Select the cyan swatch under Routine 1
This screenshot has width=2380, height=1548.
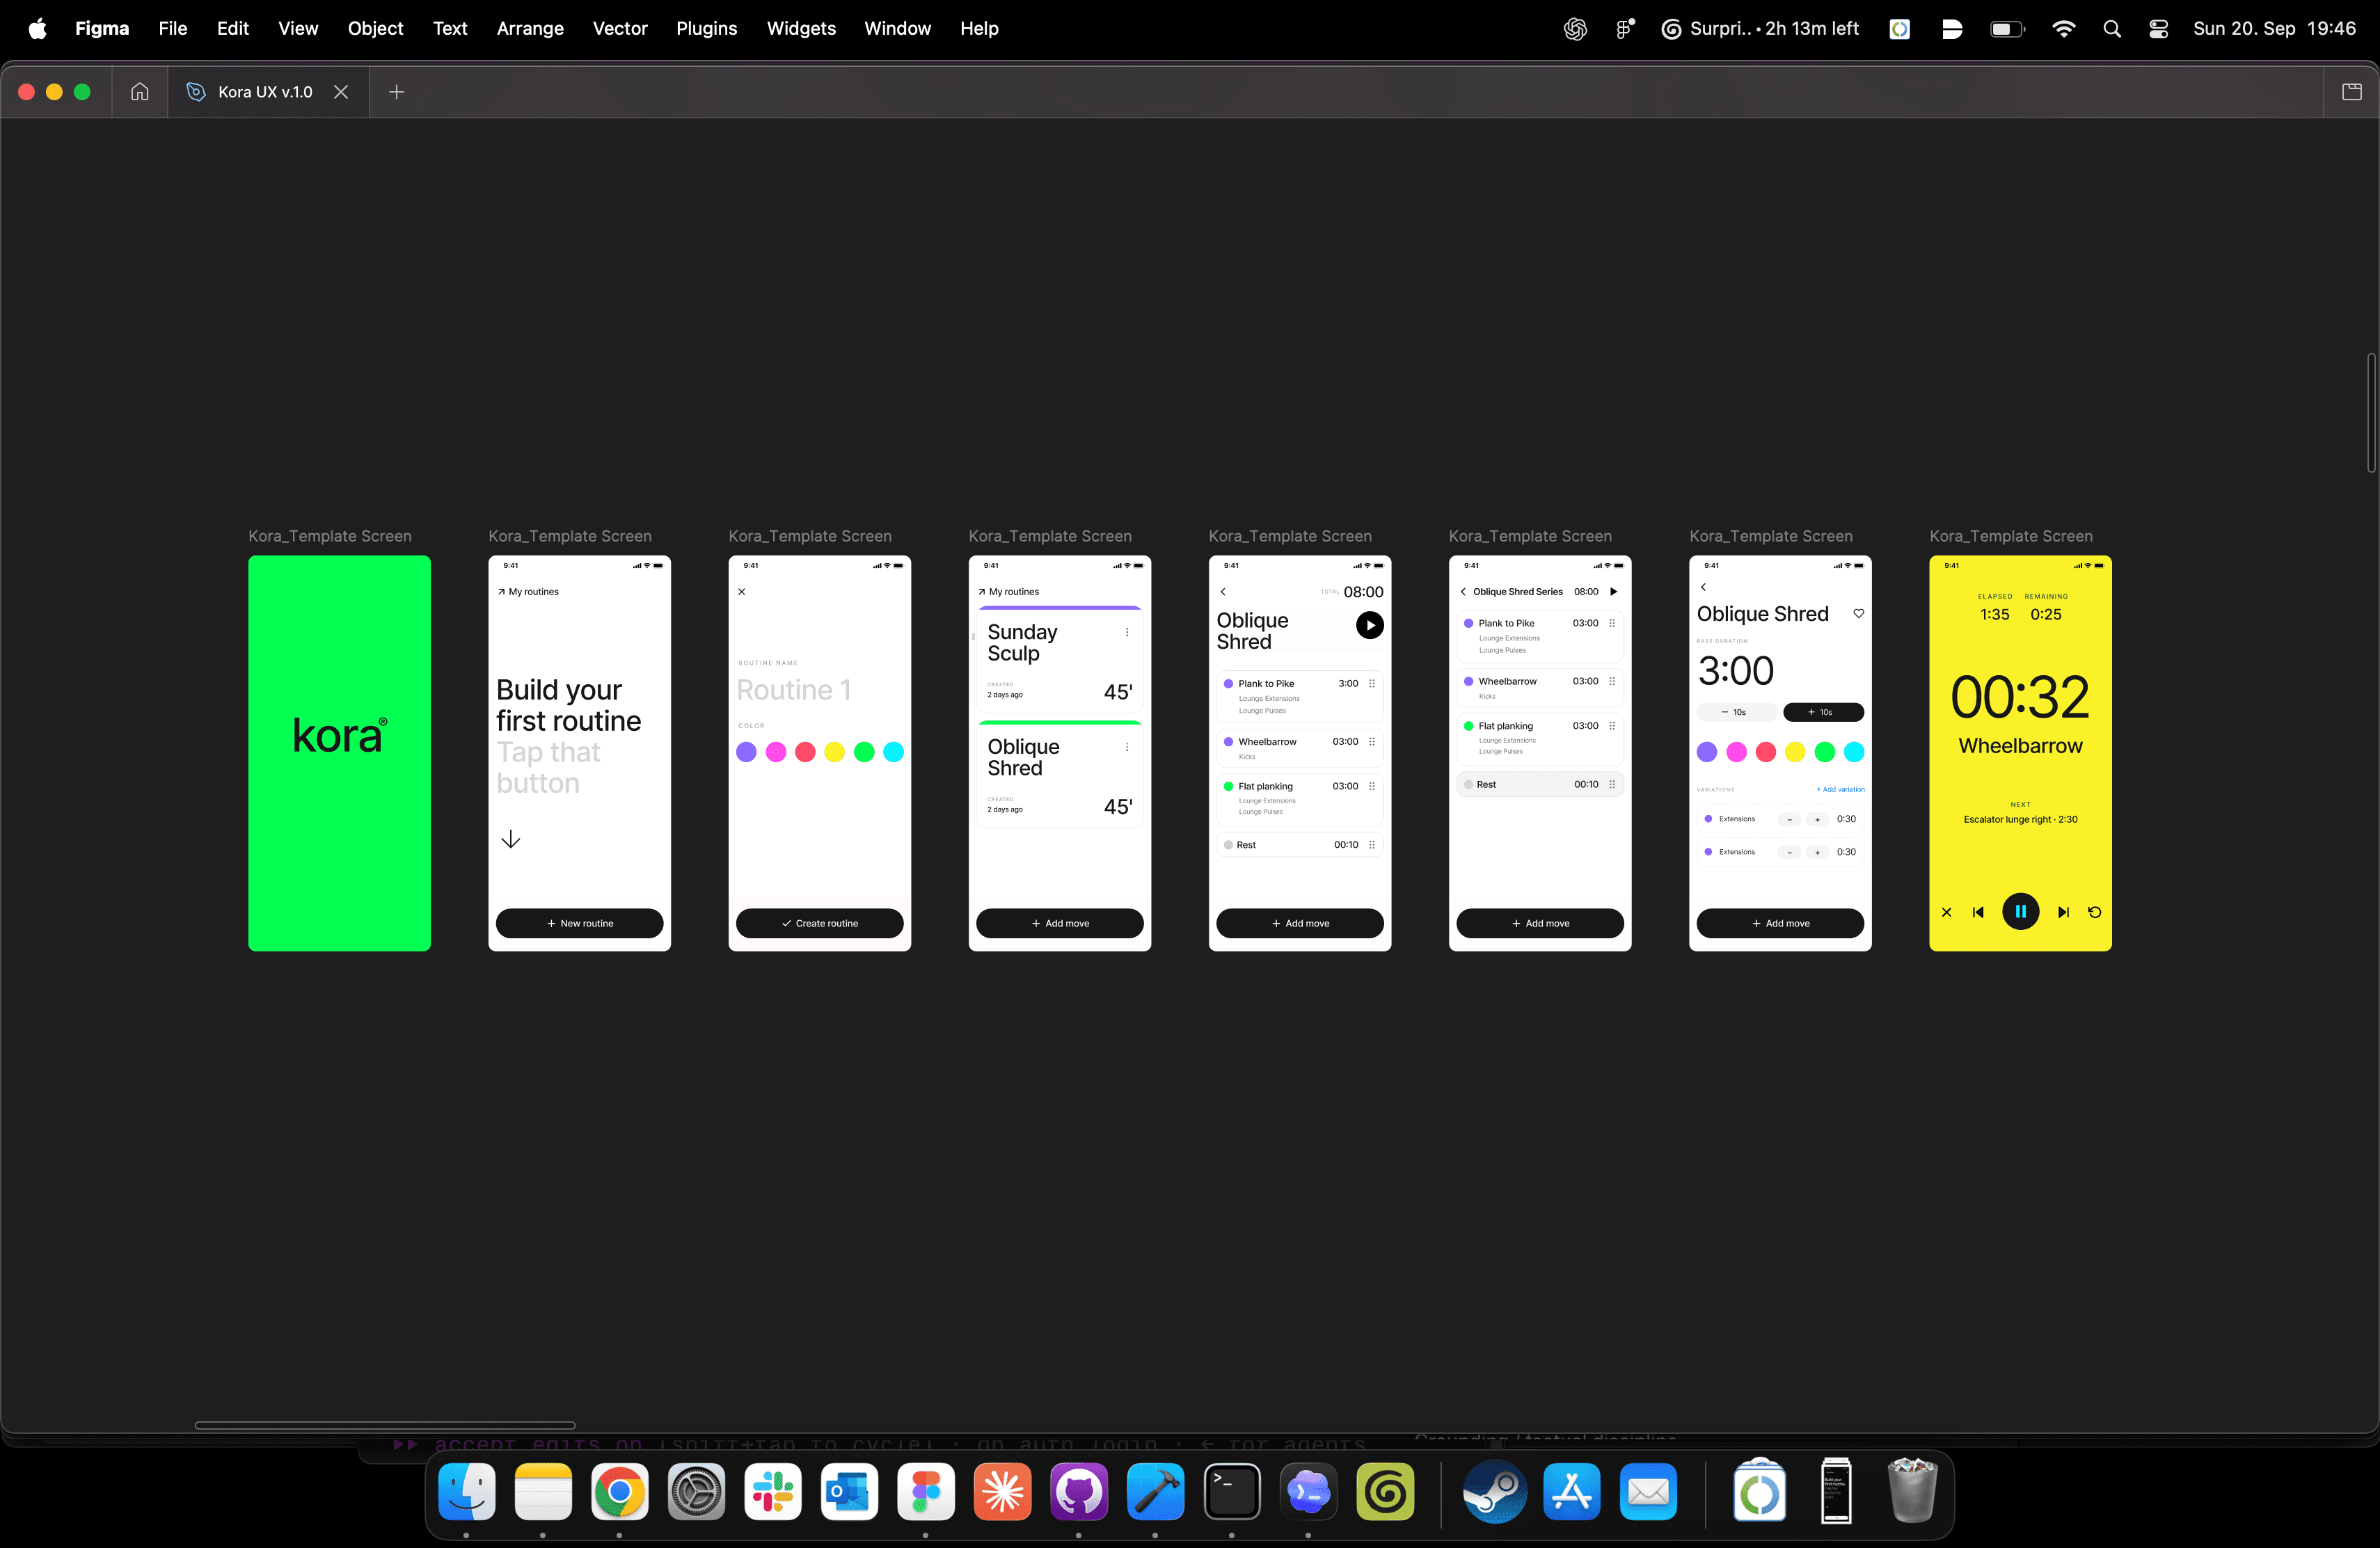(x=894, y=752)
